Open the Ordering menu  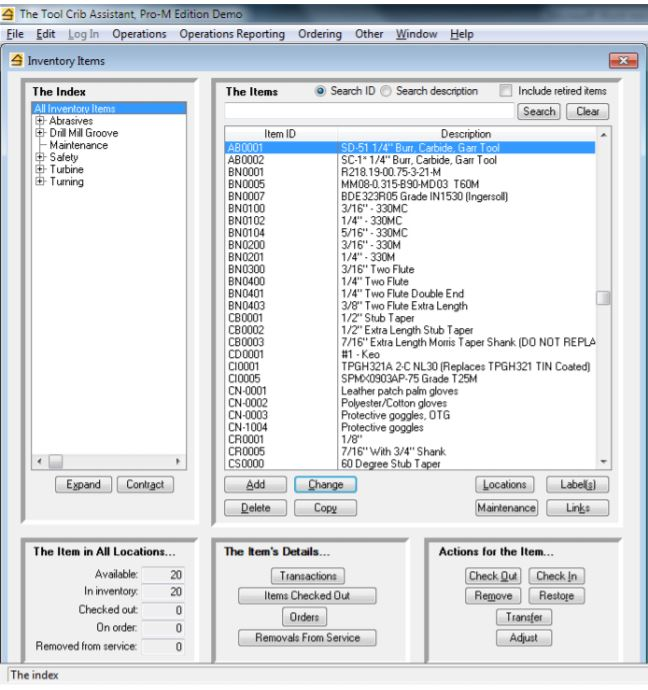tap(320, 34)
